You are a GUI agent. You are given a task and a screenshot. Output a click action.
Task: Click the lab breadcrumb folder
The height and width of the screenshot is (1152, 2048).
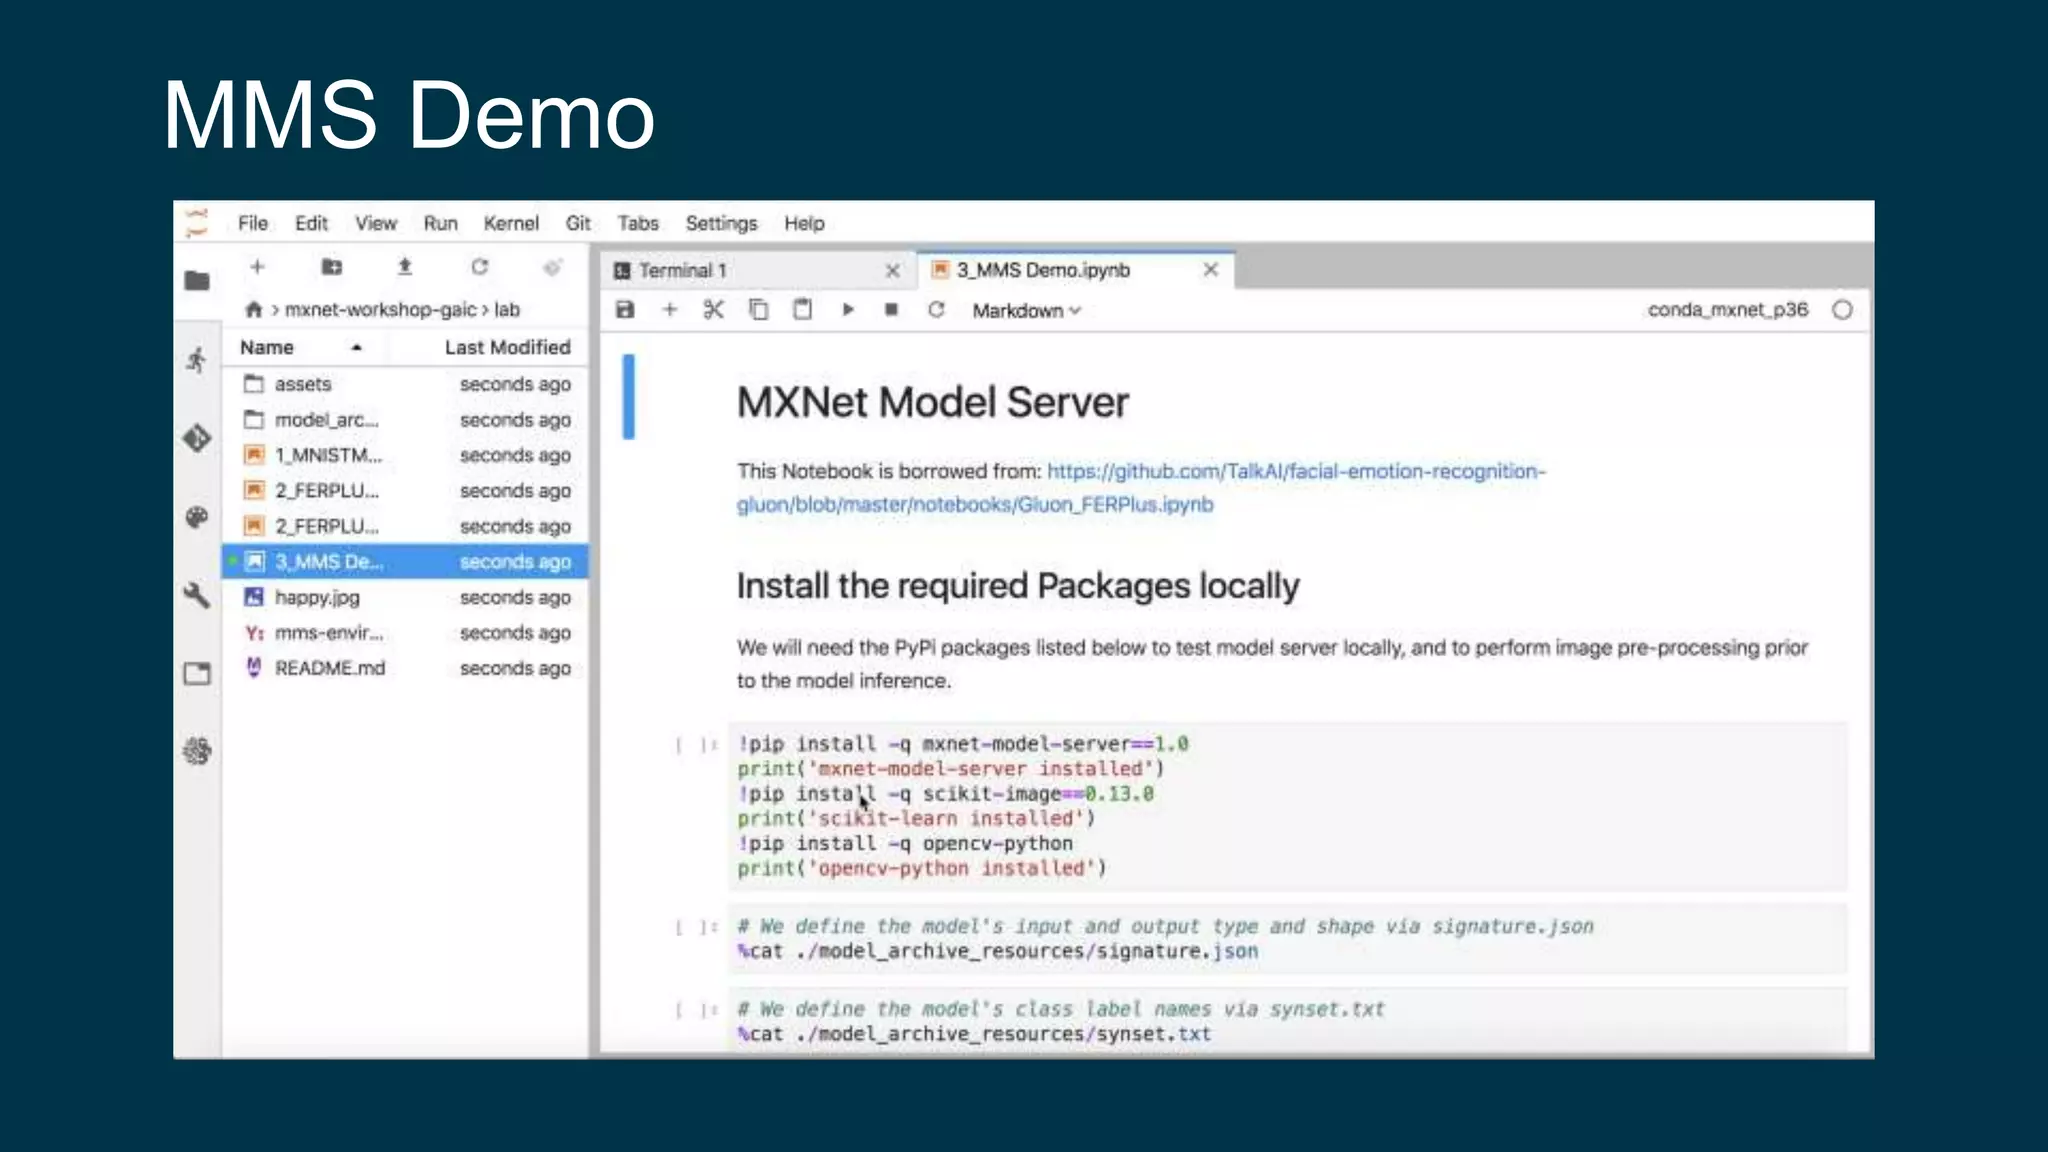pos(507,310)
